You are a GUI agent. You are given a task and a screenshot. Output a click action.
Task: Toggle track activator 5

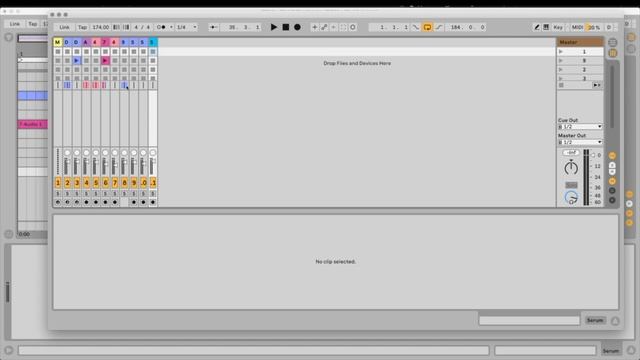tap(96, 183)
